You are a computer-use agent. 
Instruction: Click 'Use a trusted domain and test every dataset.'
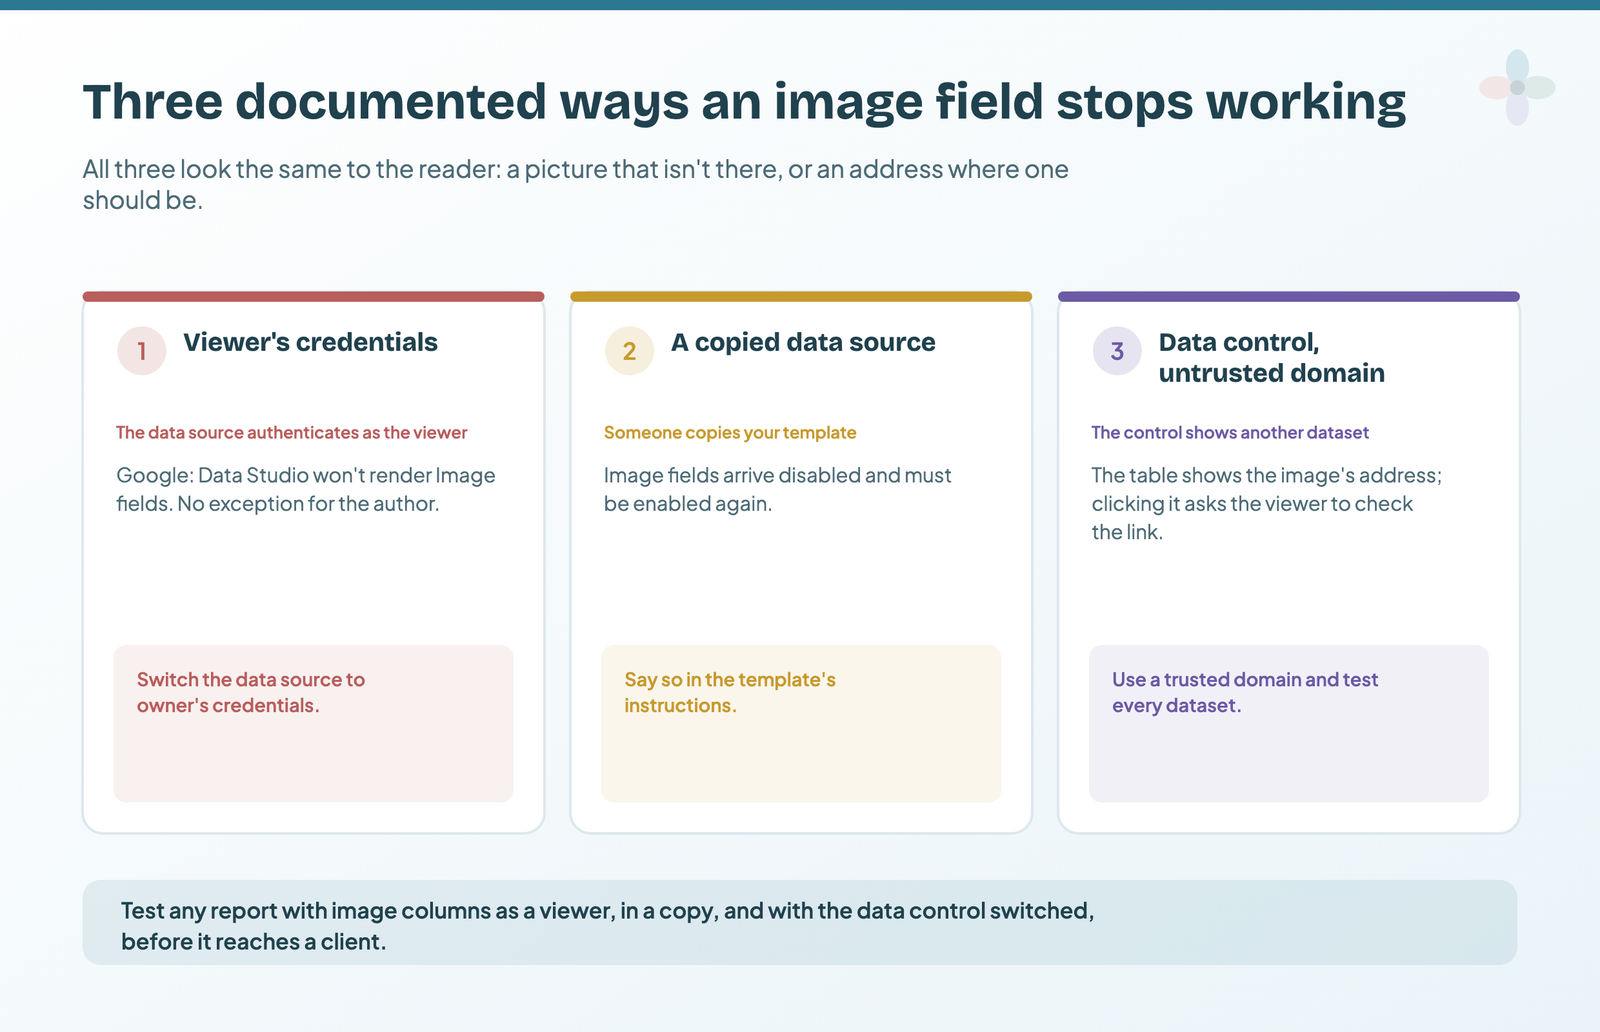tap(1245, 692)
